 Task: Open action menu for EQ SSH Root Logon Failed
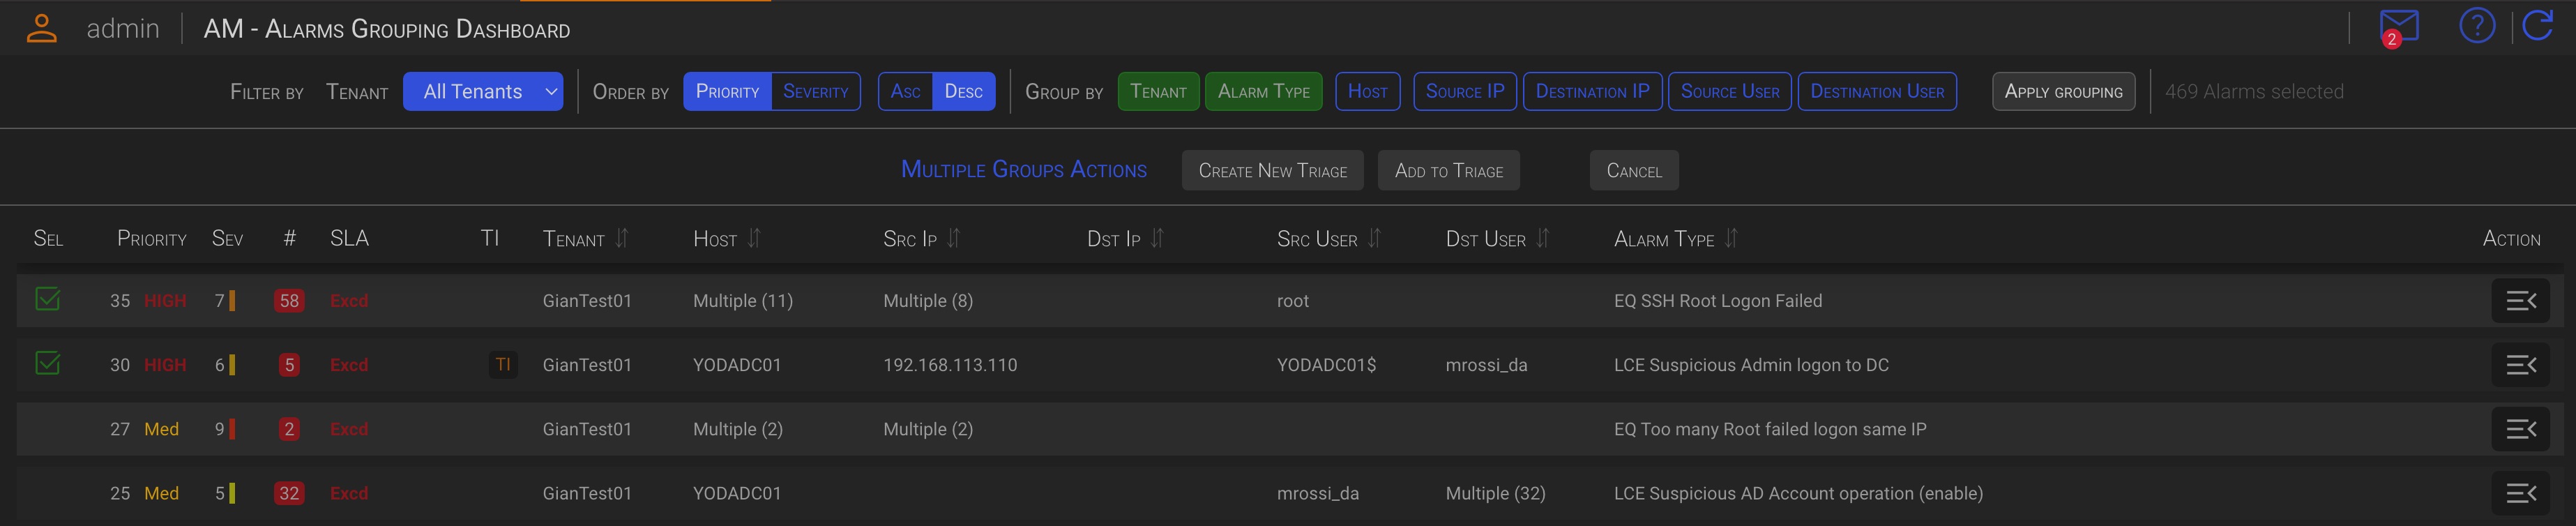coord(2519,301)
